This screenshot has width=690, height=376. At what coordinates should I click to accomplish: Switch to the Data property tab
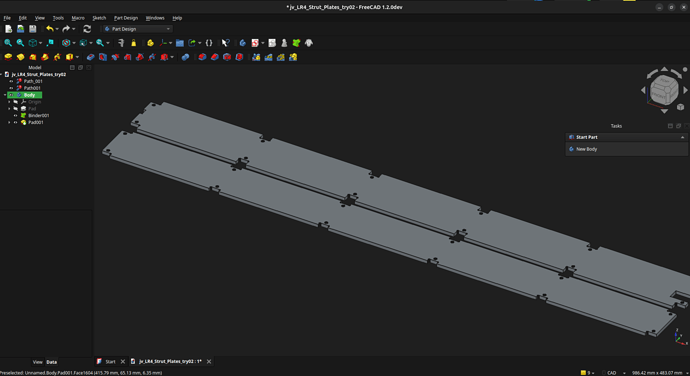tap(51, 362)
